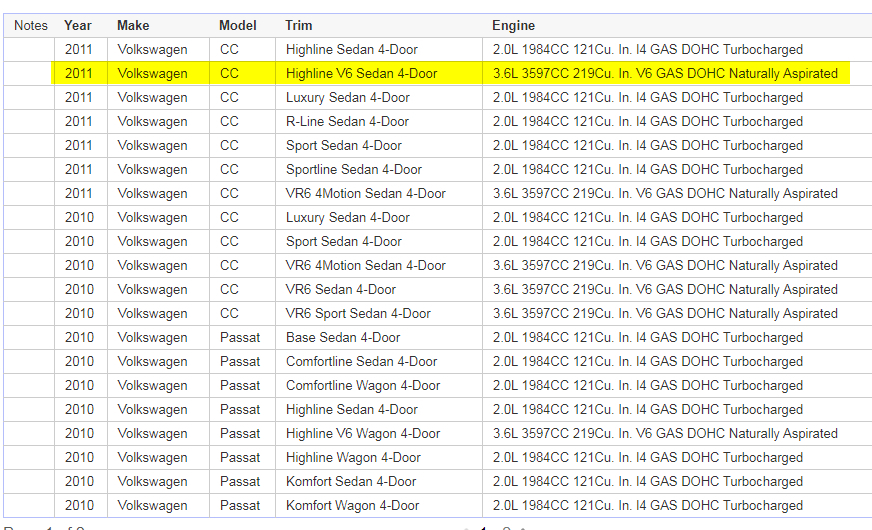Image resolution: width=872 pixels, height=530 pixels.
Task: Click the Make column header
Action: pos(133,25)
